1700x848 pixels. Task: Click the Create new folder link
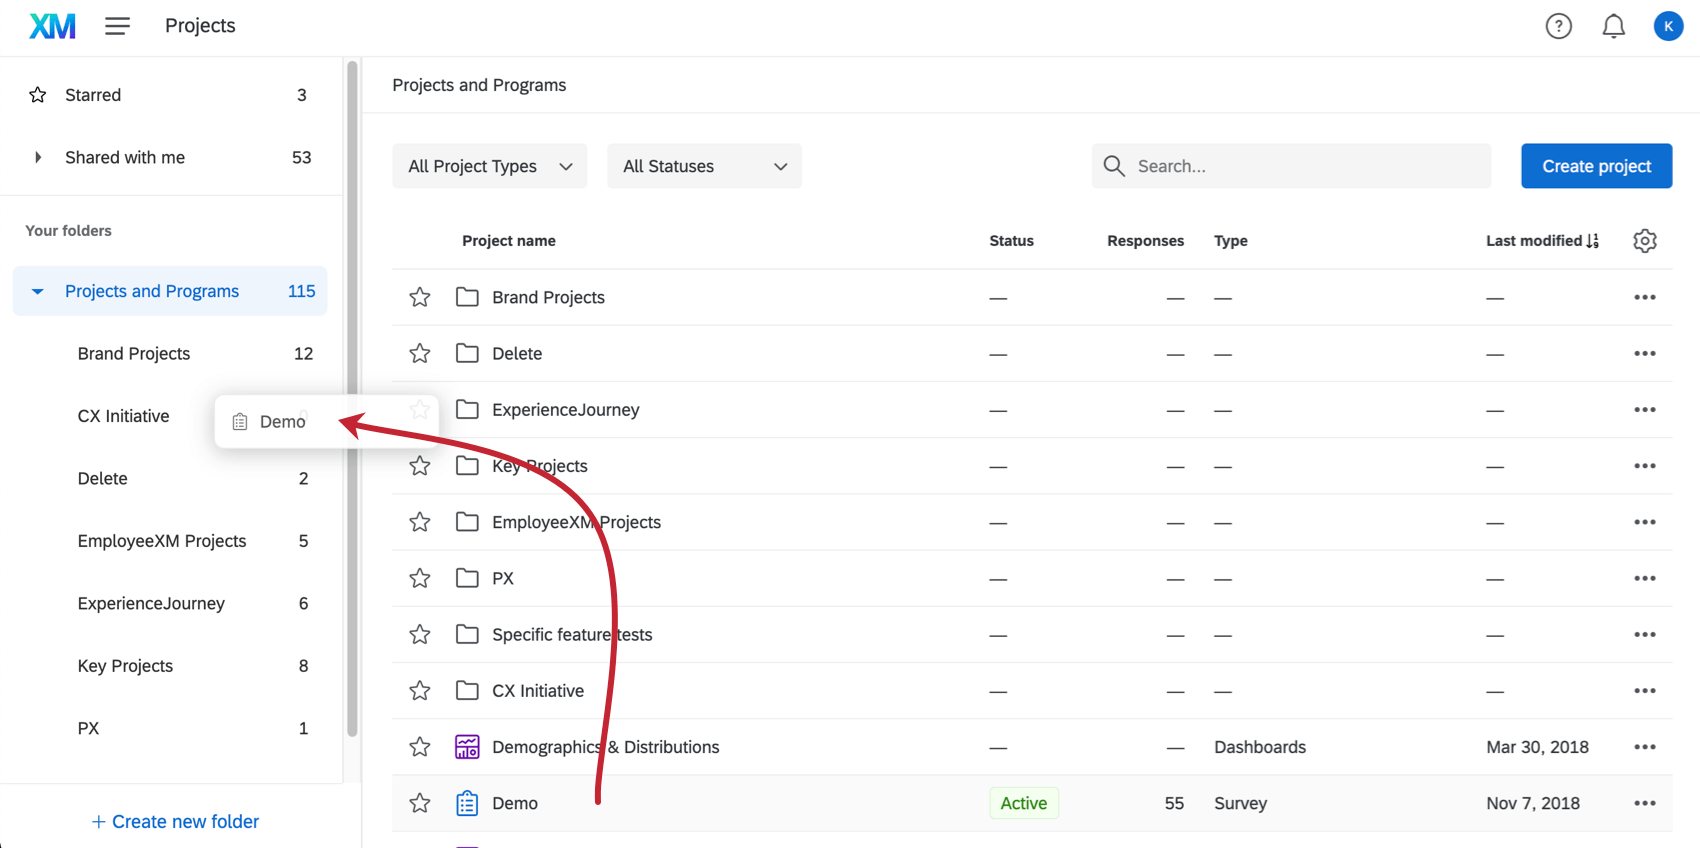click(x=176, y=821)
